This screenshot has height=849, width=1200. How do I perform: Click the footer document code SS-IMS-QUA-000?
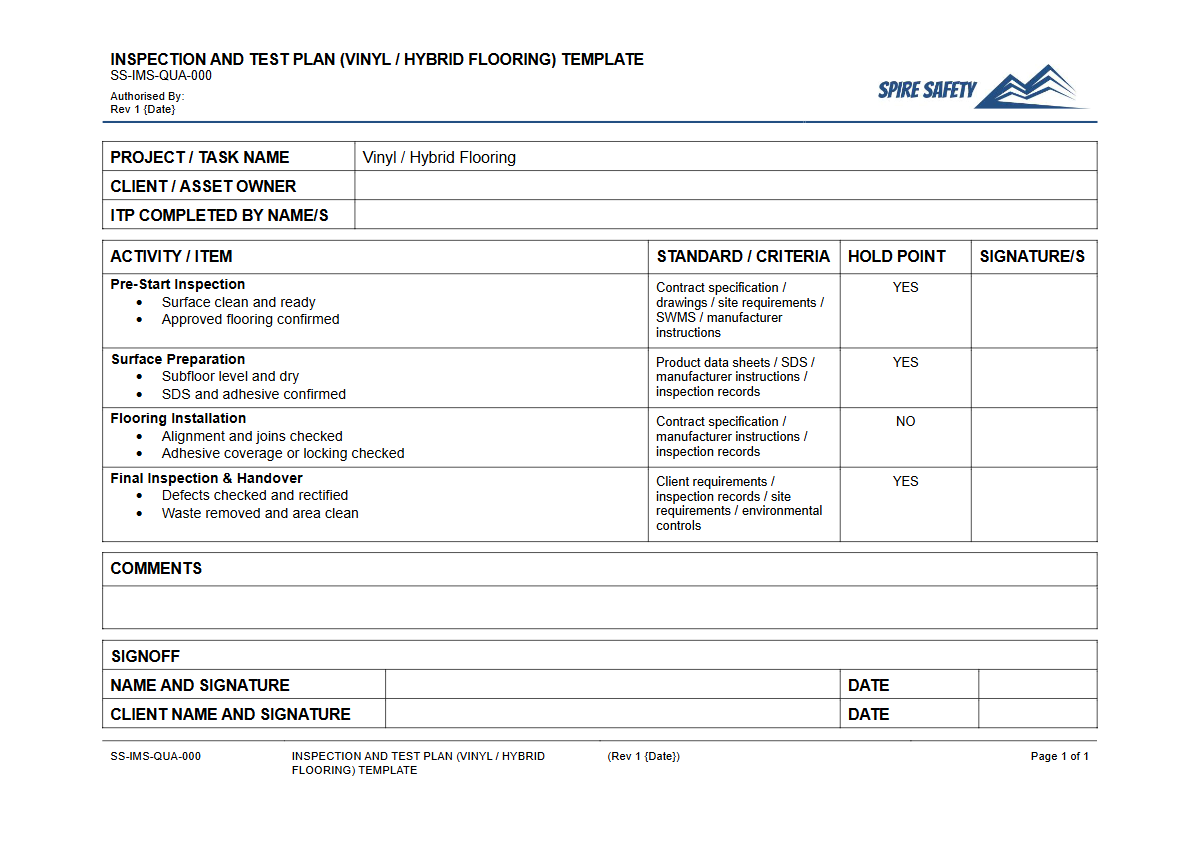point(155,756)
